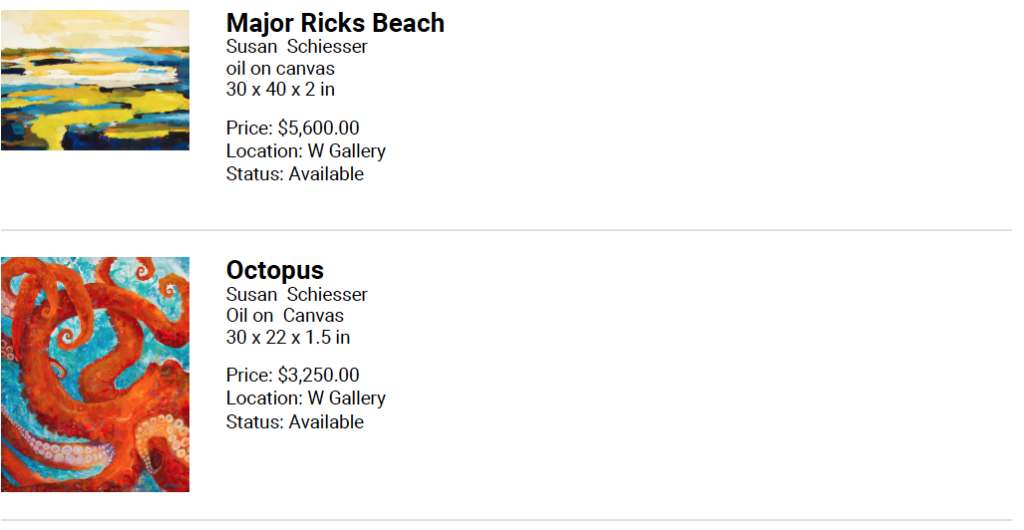Click the Oil on Canvas text under Octopus
The image size is (1024, 530).
point(285,316)
